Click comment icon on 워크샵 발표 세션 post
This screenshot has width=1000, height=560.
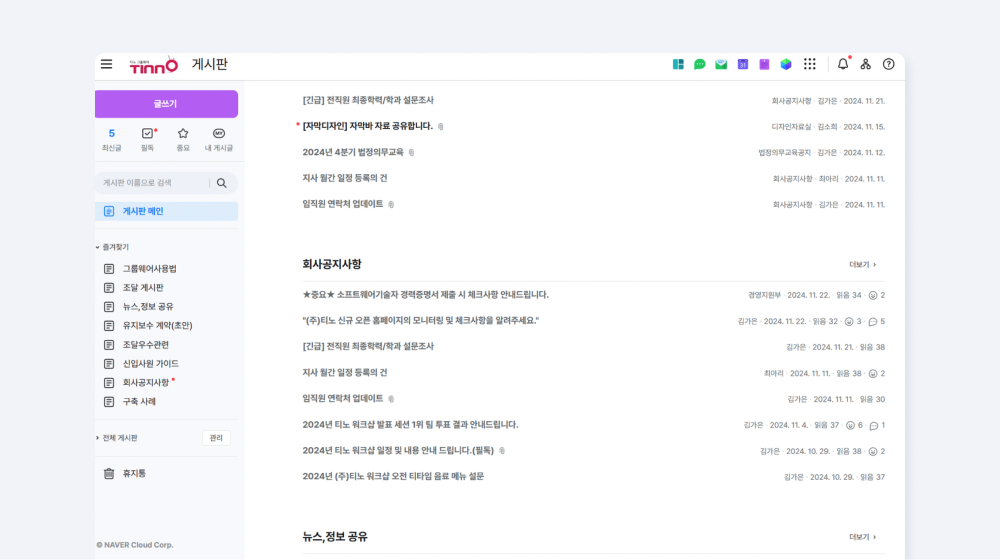pos(874,425)
